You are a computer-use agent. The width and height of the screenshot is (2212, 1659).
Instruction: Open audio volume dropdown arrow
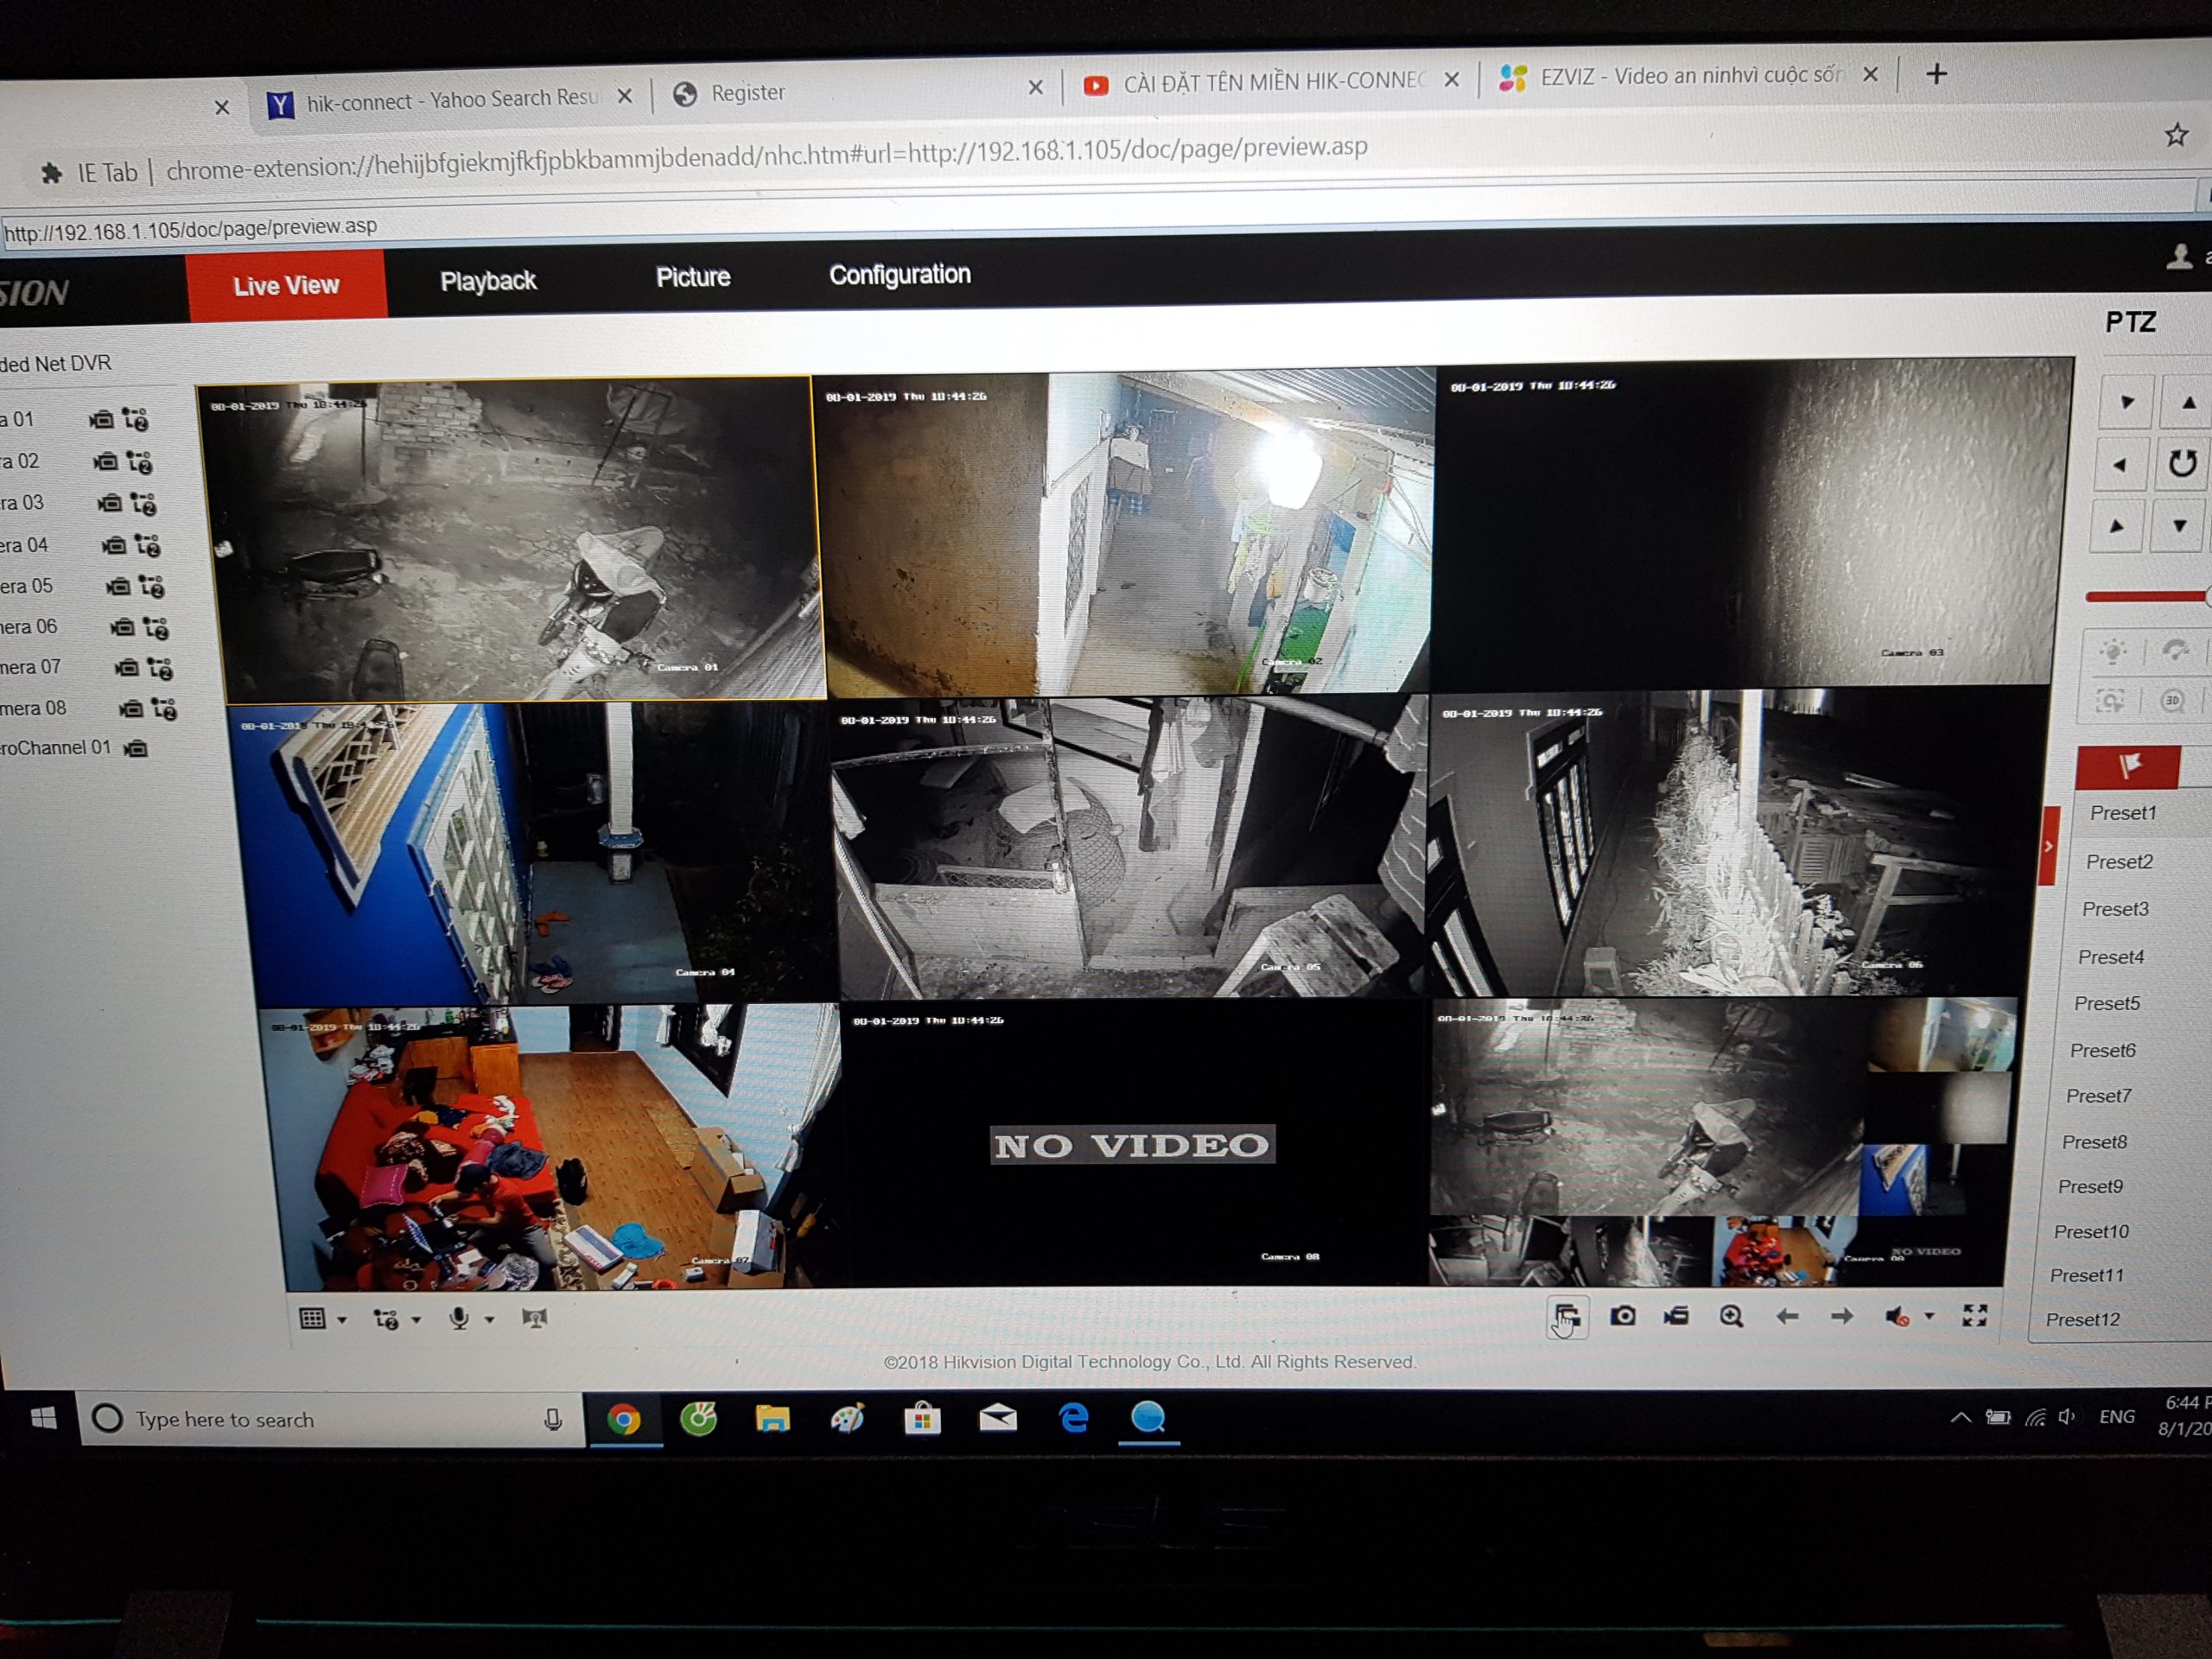[1929, 1316]
